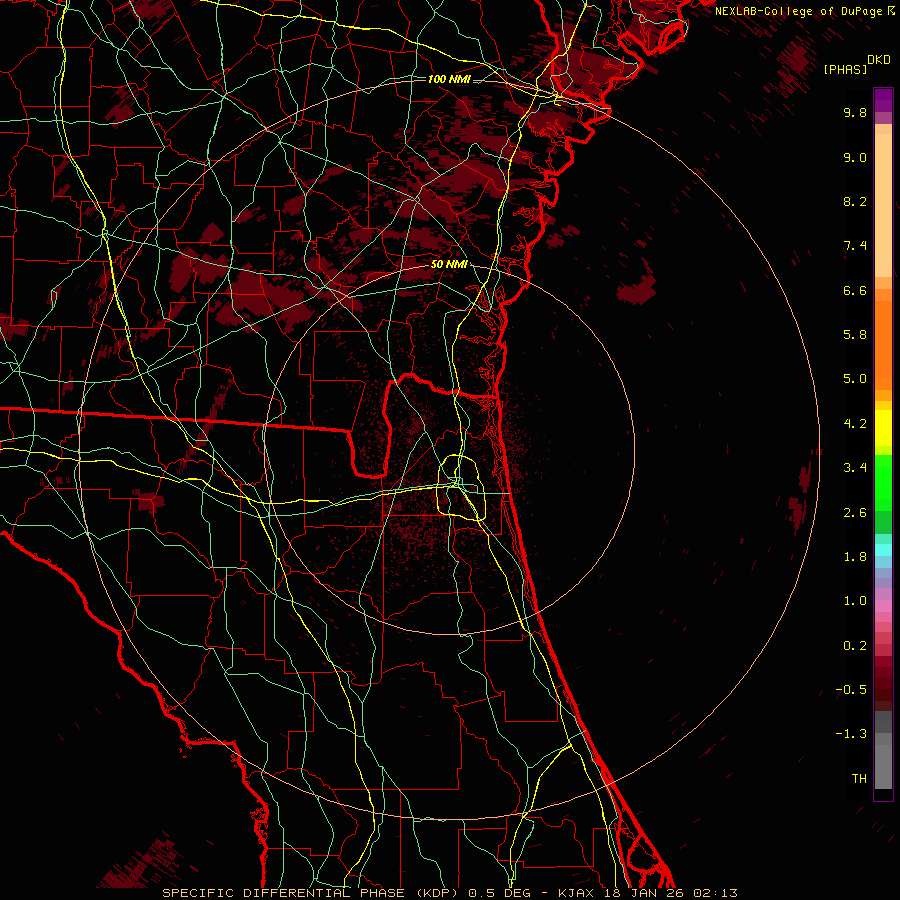
Task: Click the 8.2 legend value
Action: pos(855,201)
